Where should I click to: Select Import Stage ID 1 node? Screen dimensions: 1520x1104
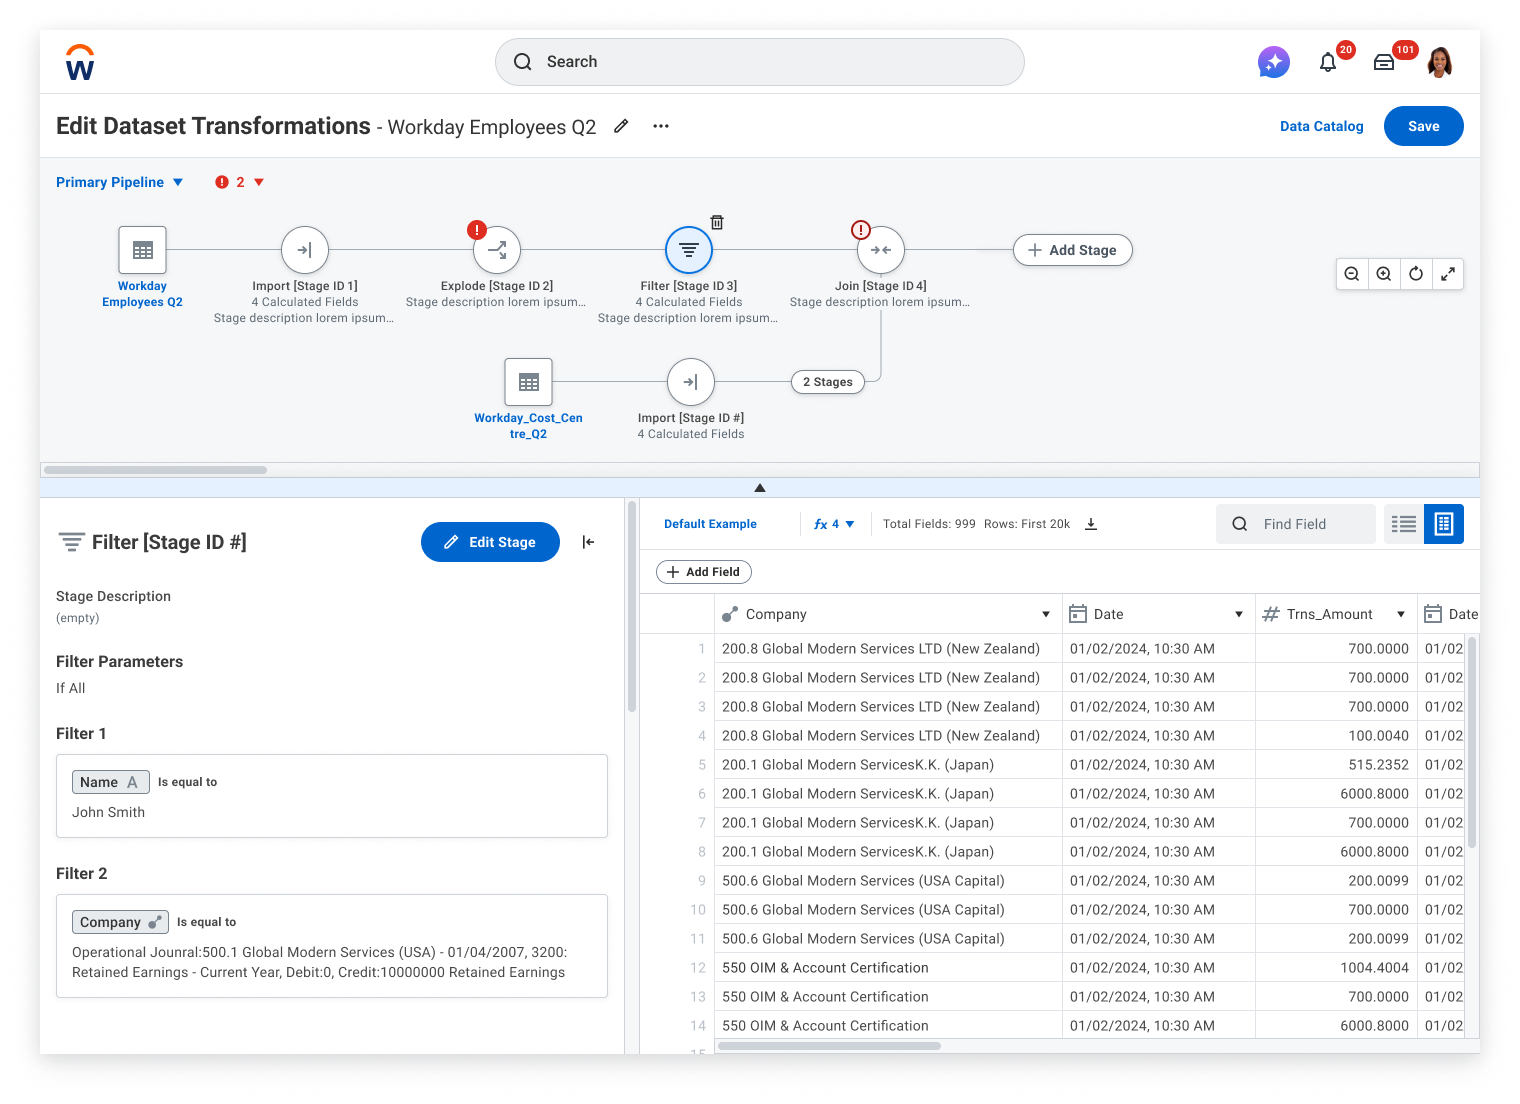(x=305, y=250)
